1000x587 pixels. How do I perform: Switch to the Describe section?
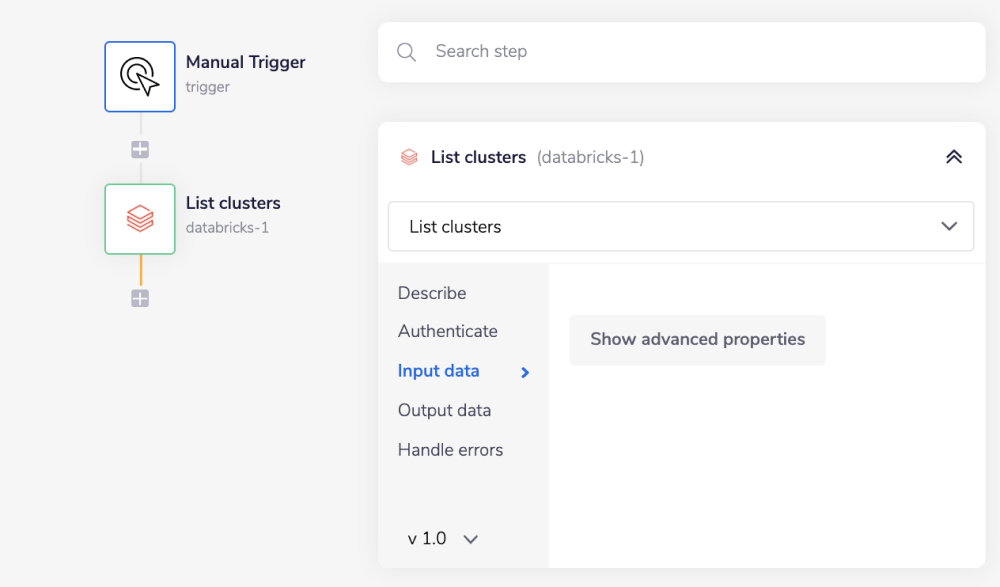[432, 293]
